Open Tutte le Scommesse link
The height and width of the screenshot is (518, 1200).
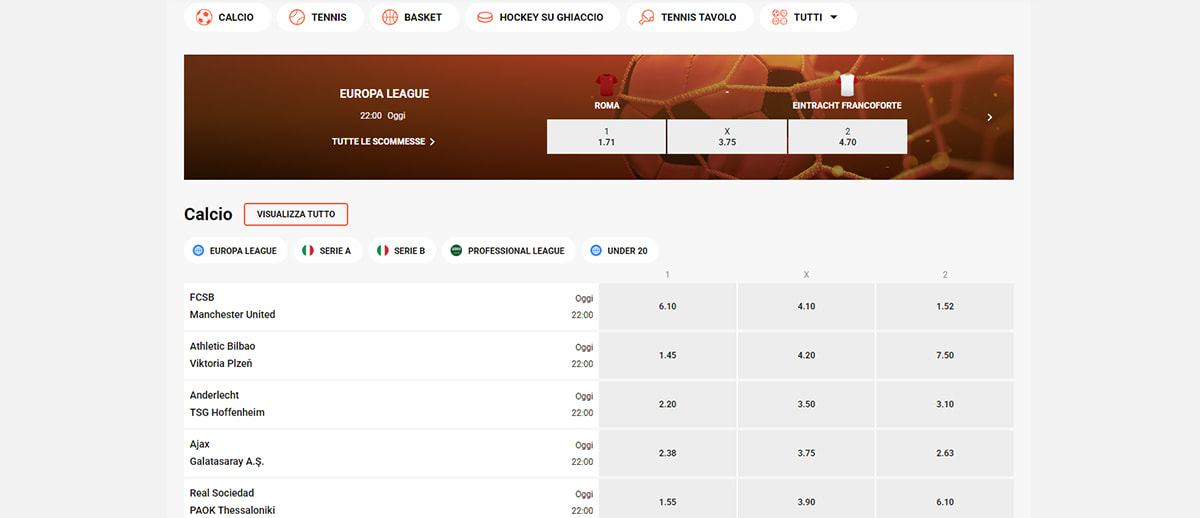(384, 142)
